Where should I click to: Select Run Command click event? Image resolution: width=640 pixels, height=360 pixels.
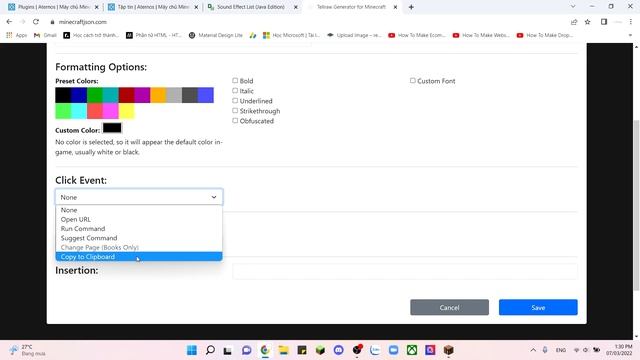coord(139,229)
